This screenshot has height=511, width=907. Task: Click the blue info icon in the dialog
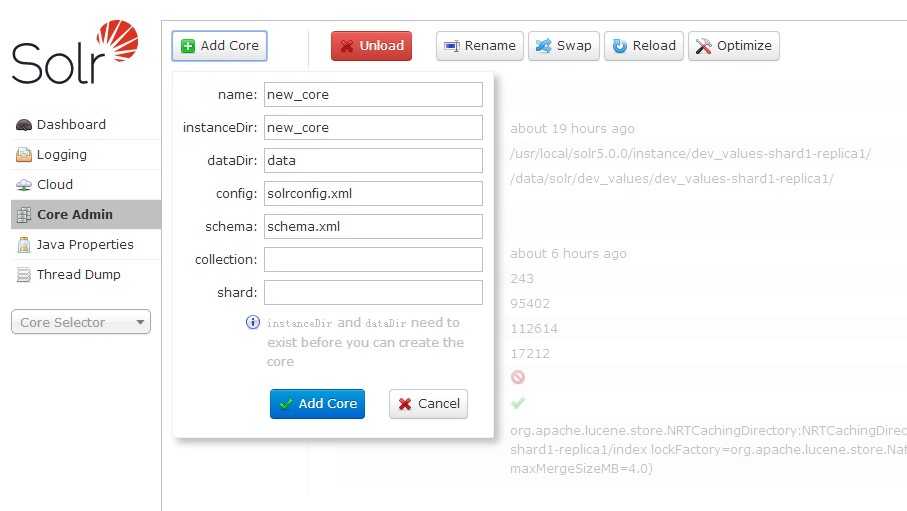[253, 322]
